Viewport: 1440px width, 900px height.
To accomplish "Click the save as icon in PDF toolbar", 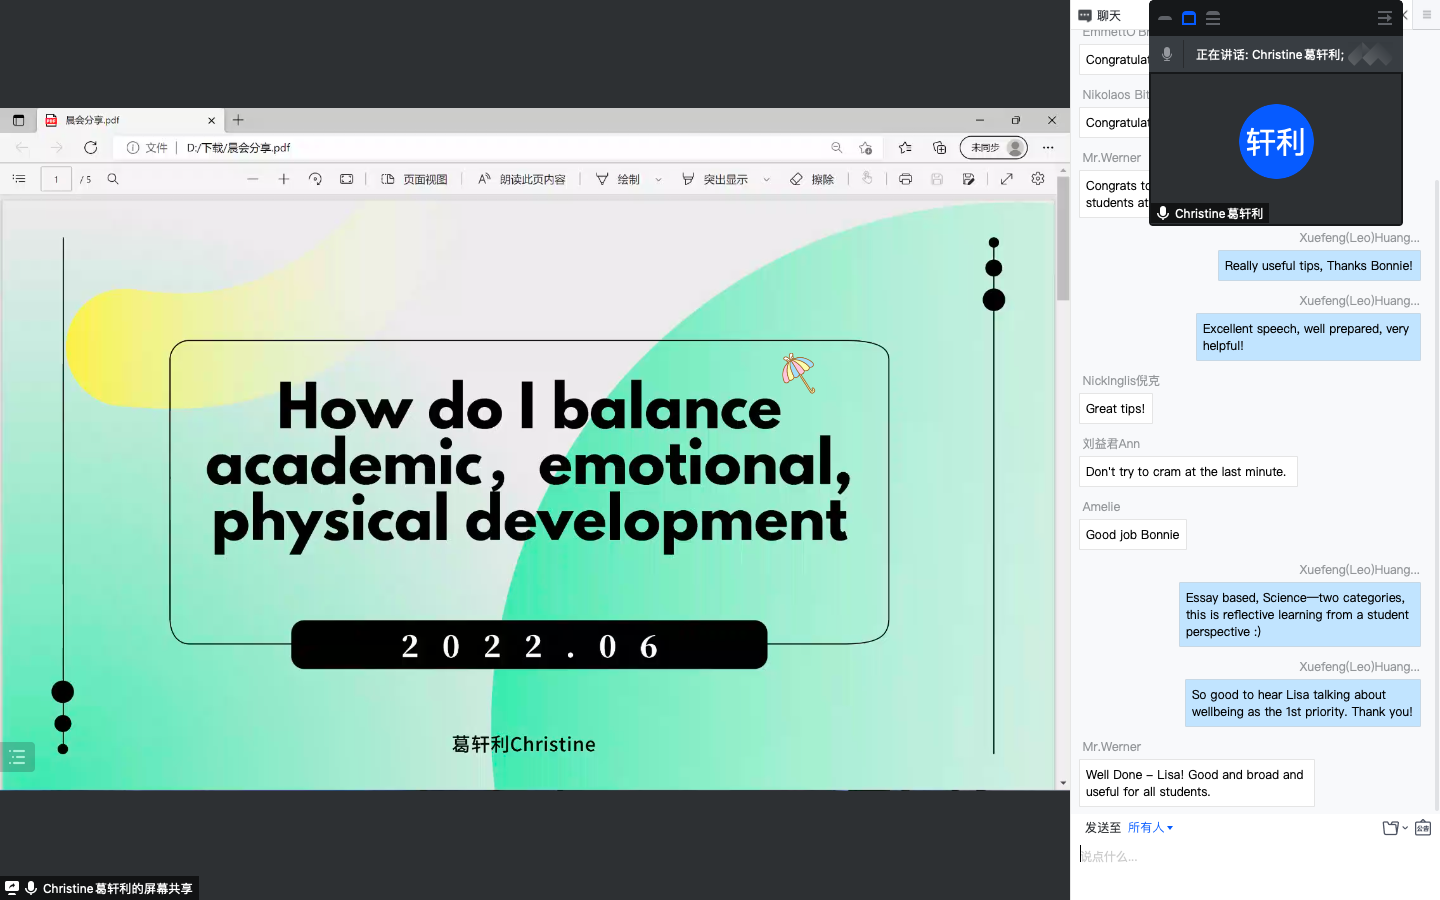I will coord(968,179).
